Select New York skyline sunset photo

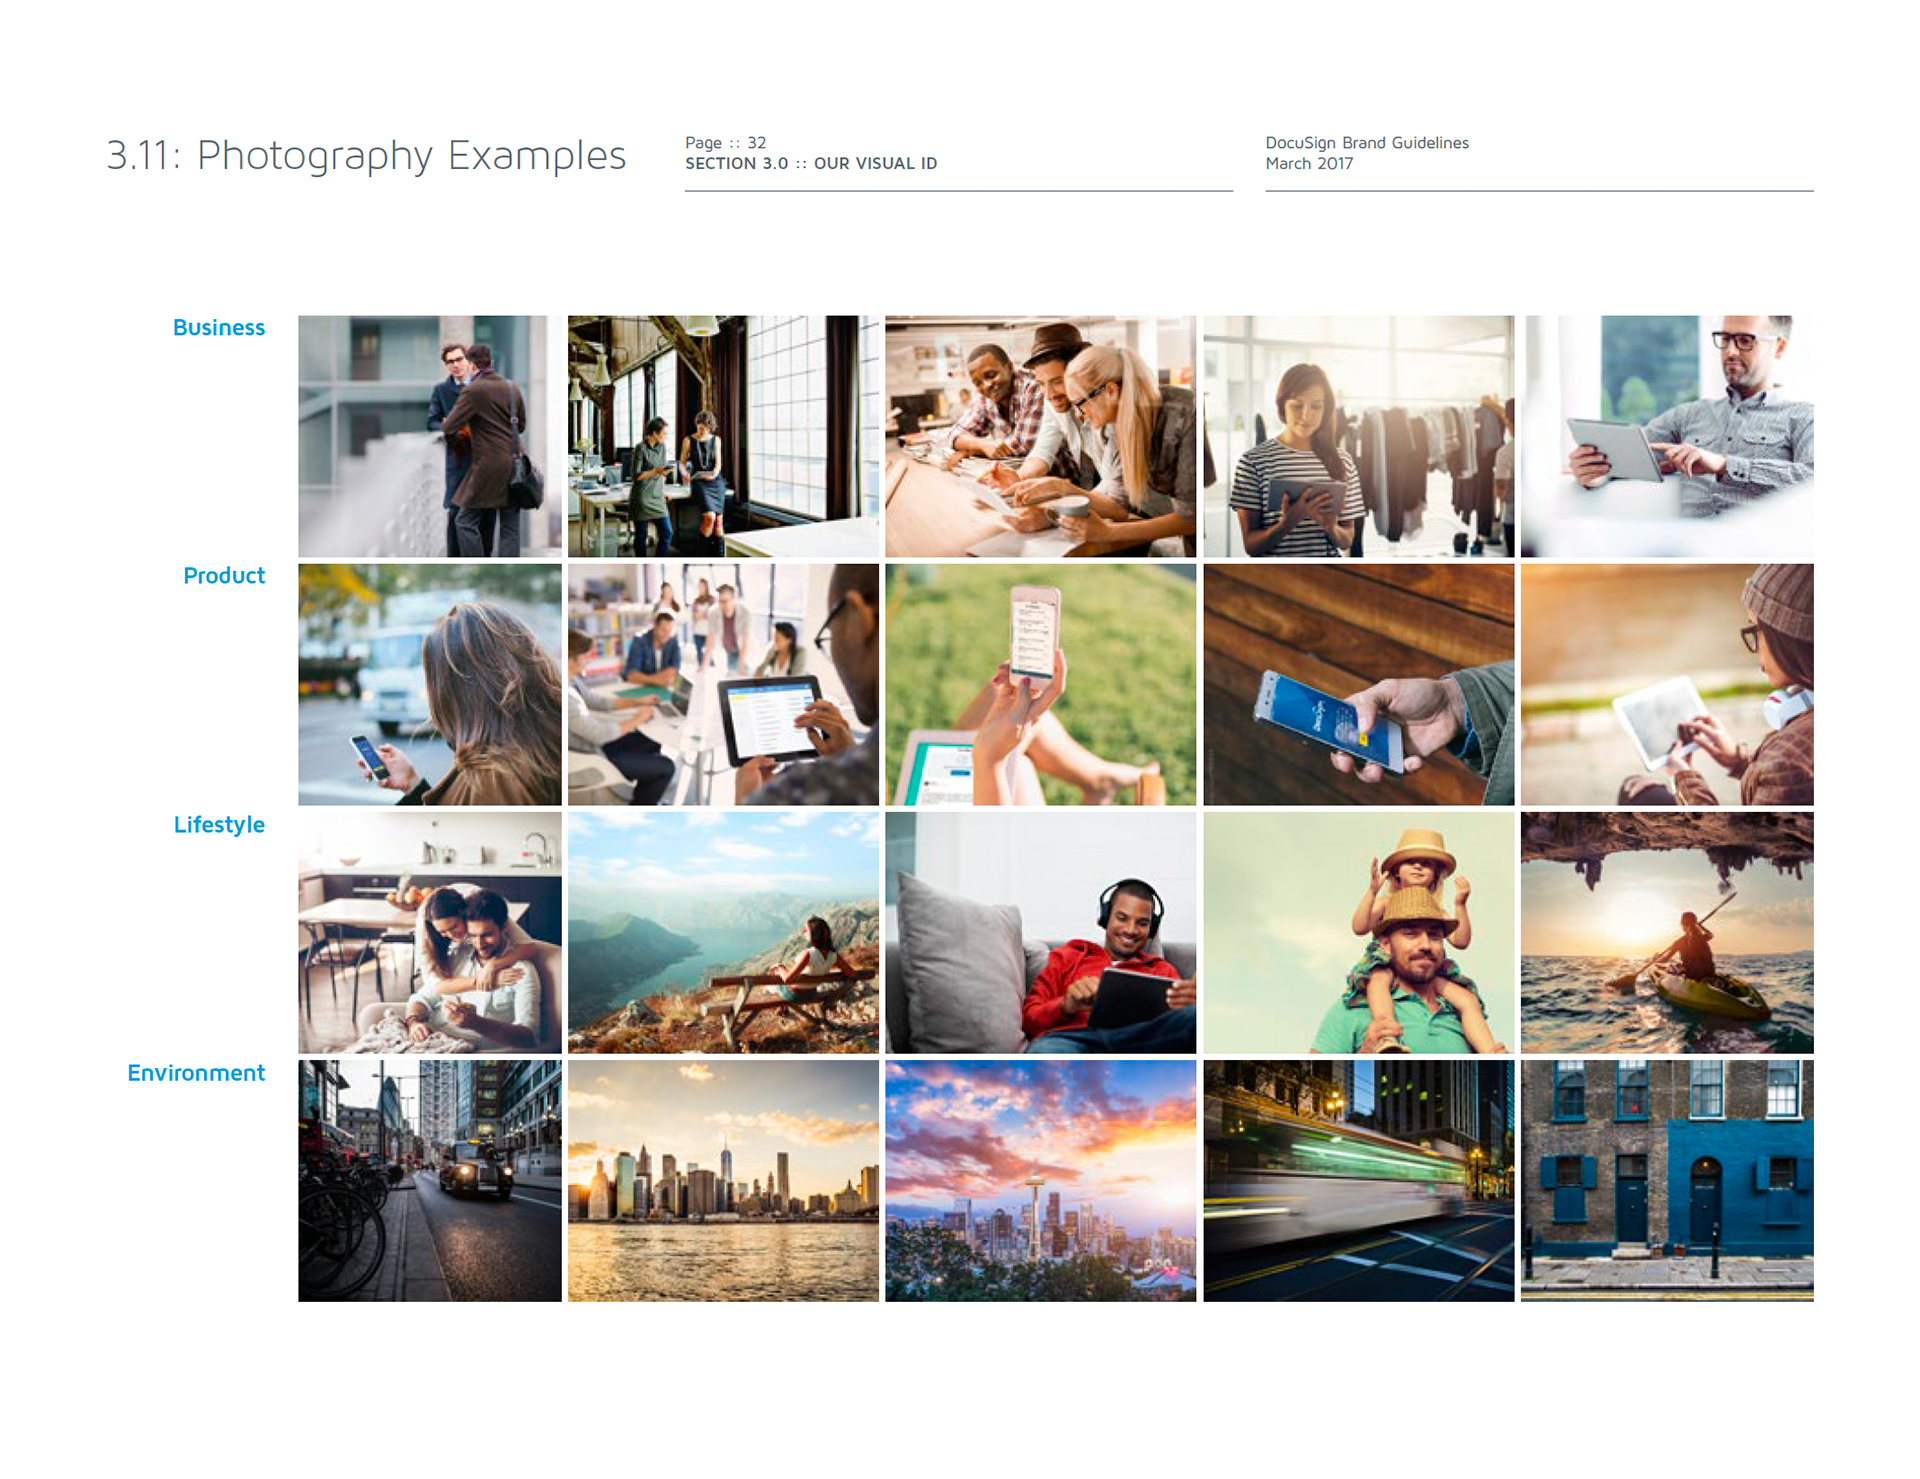click(723, 1180)
